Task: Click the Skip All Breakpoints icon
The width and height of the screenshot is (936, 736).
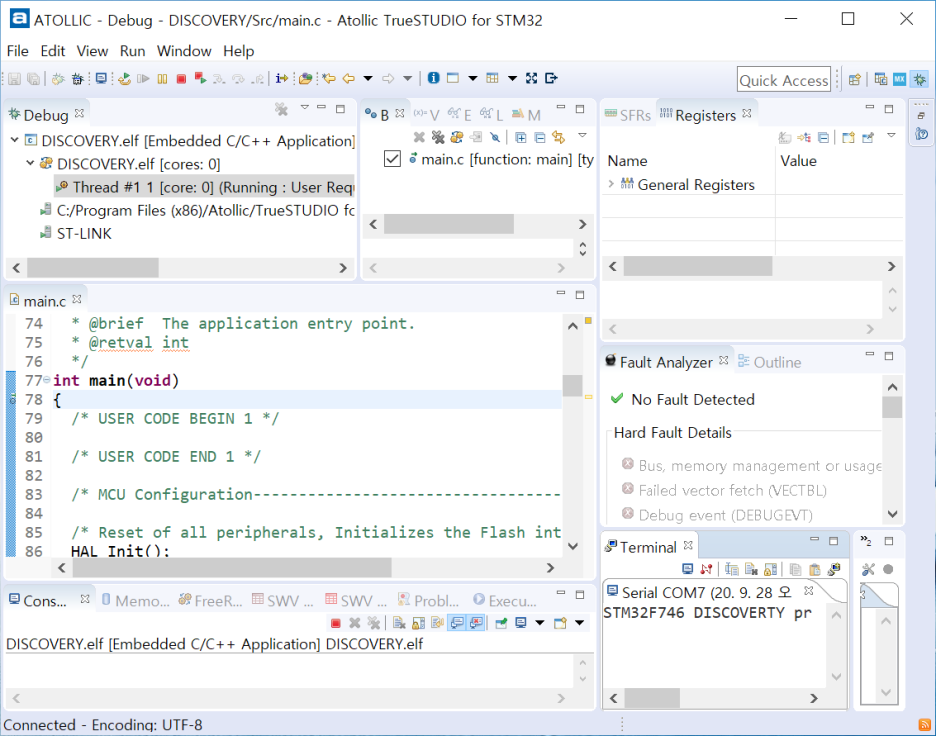Action: (x=495, y=138)
